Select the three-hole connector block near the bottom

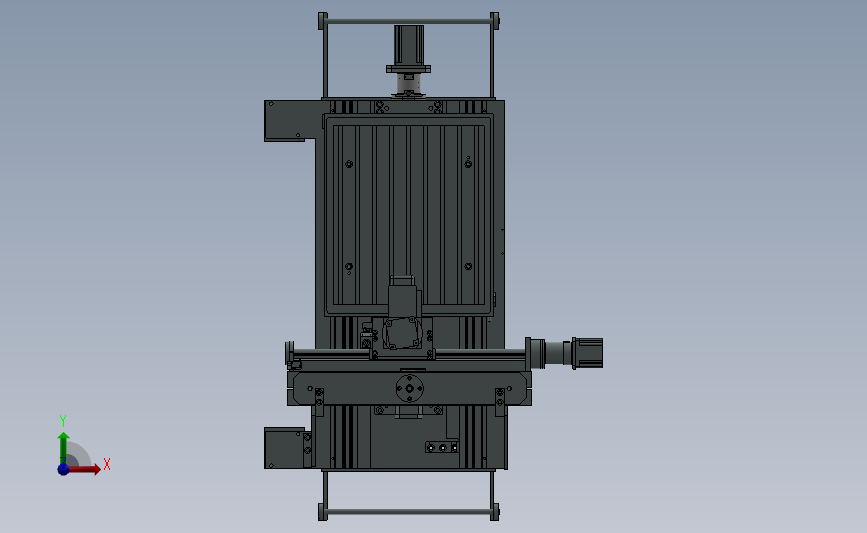(442, 447)
